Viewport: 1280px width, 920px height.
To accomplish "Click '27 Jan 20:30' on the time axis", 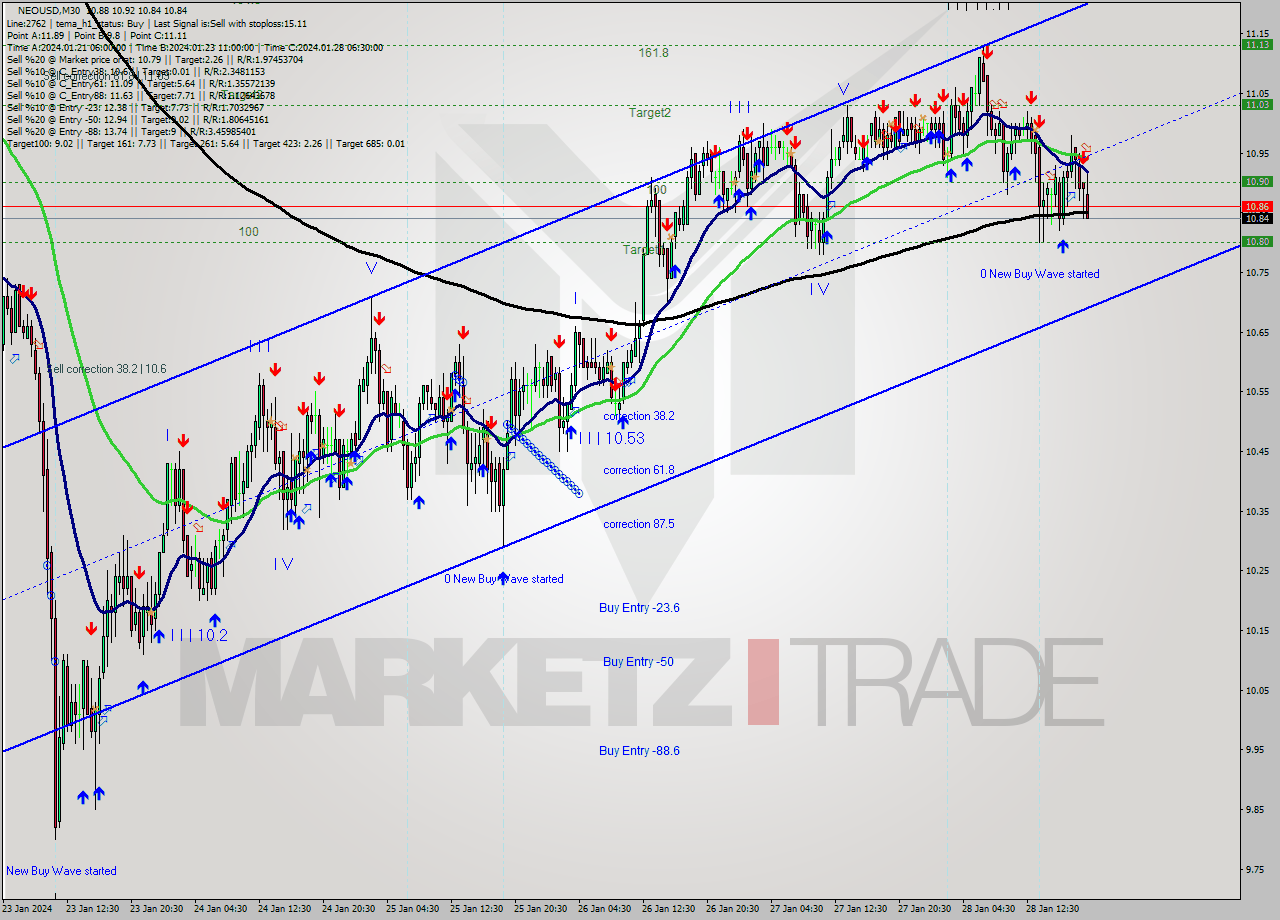I will point(924,909).
